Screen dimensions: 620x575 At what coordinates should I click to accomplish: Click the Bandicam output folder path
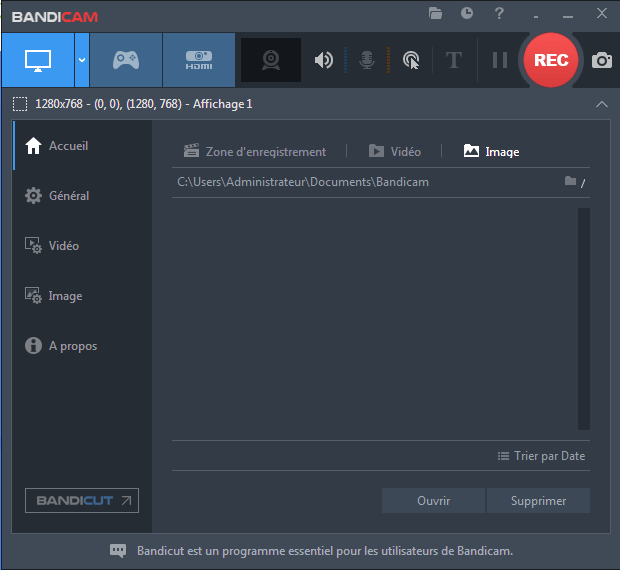[x=303, y=182]
